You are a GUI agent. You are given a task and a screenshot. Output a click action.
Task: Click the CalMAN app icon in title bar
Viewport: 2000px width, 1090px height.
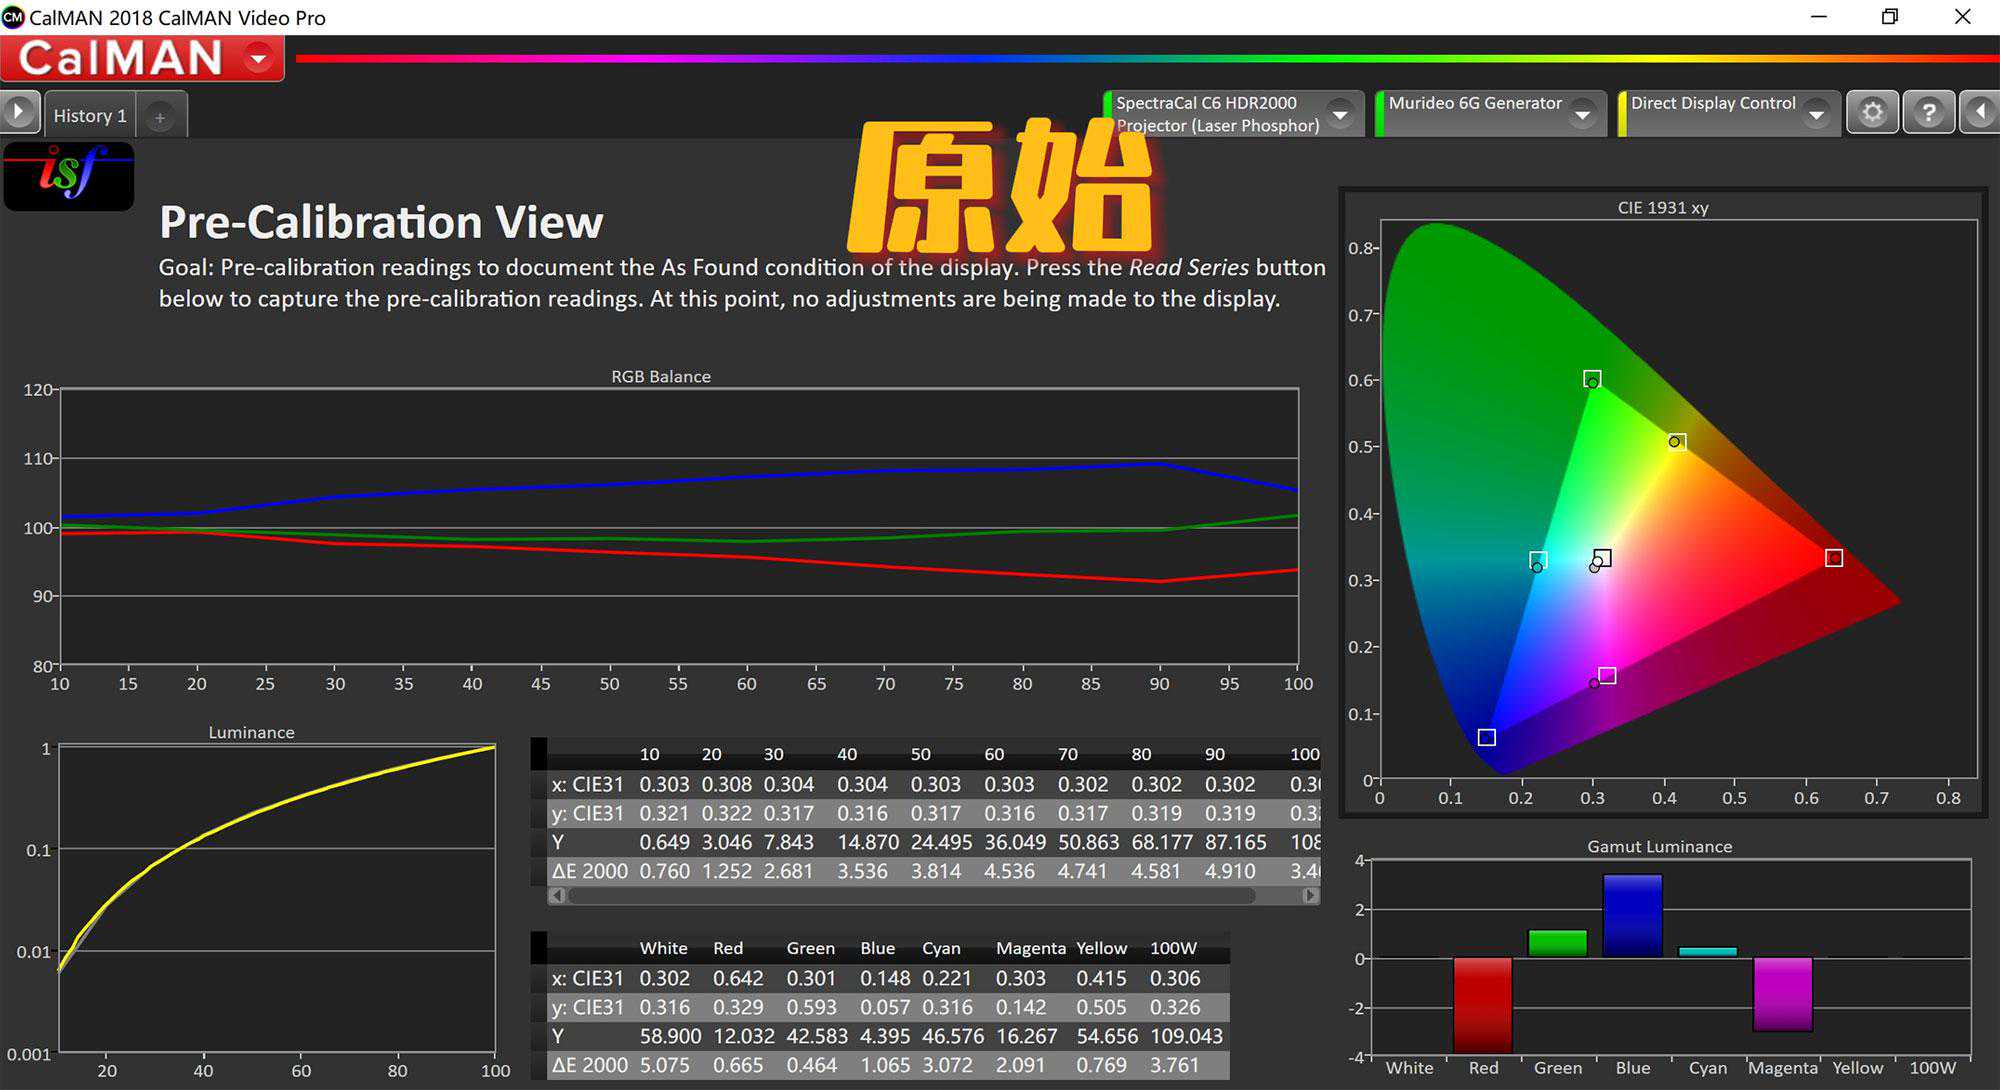point(13,16)
